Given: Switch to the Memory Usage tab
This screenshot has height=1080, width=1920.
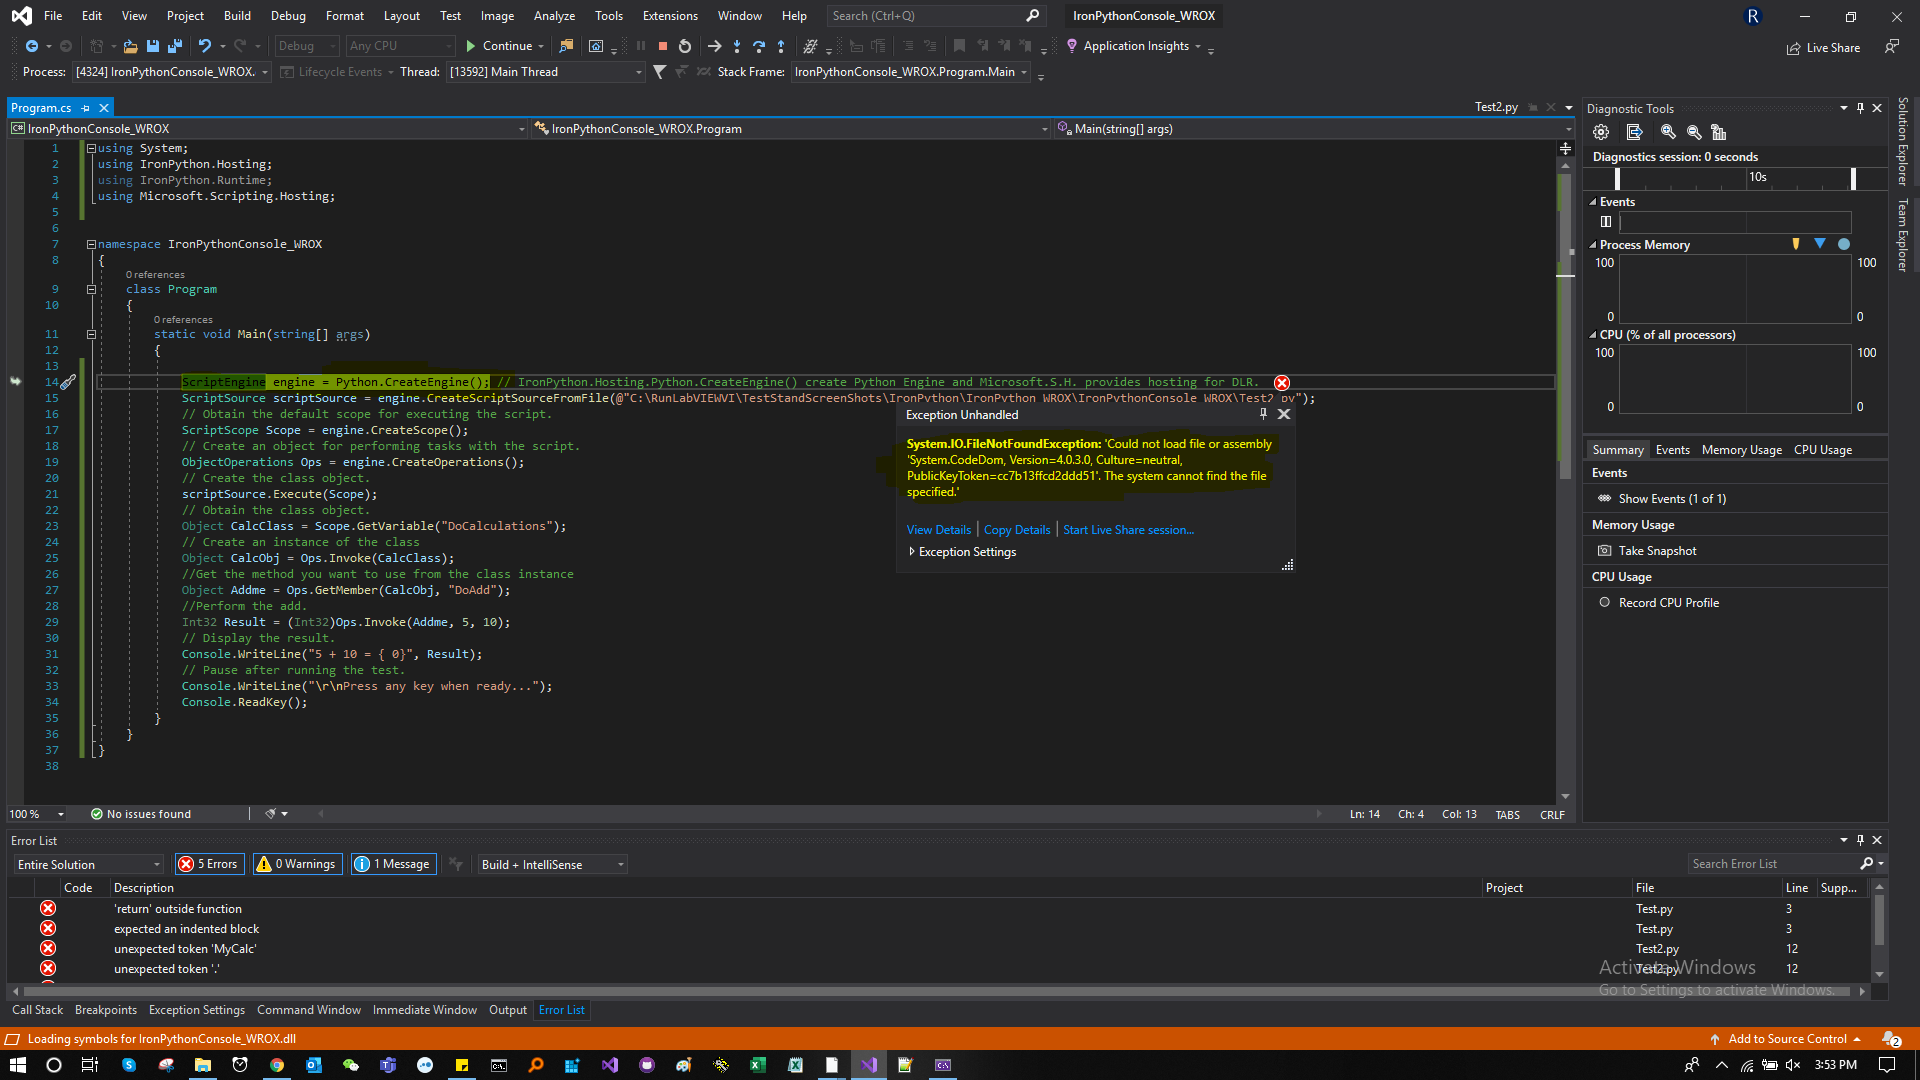Looking at the screenshot, I should 1741,449.
